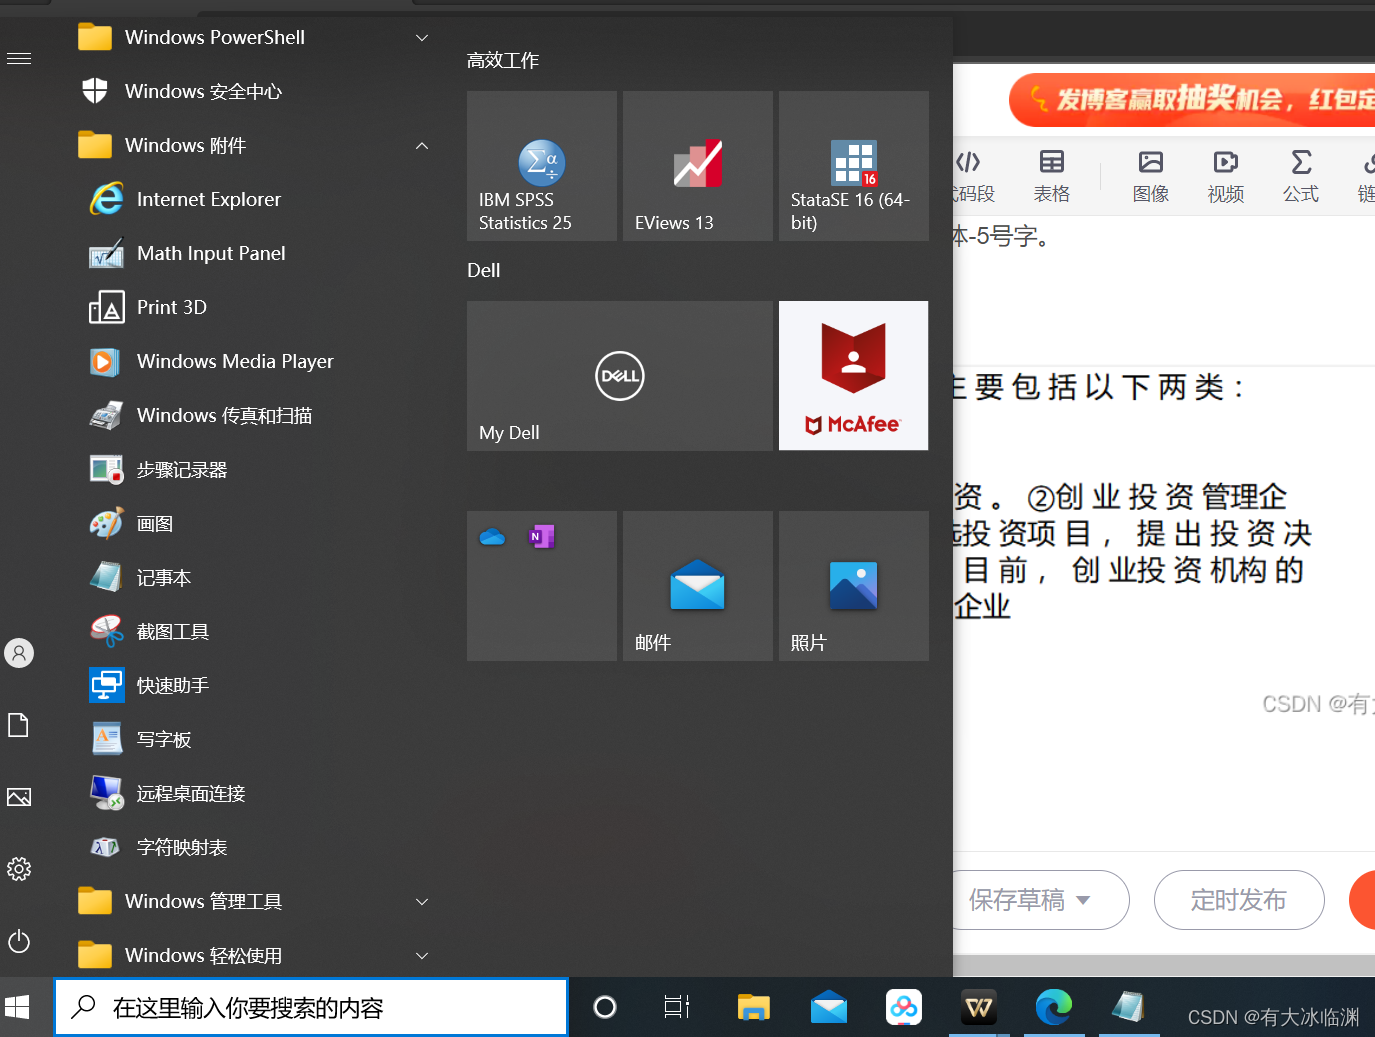Click the 定时发布 button in the editor
The height and width of the screenshot is (1037, 1375).
1239,900
